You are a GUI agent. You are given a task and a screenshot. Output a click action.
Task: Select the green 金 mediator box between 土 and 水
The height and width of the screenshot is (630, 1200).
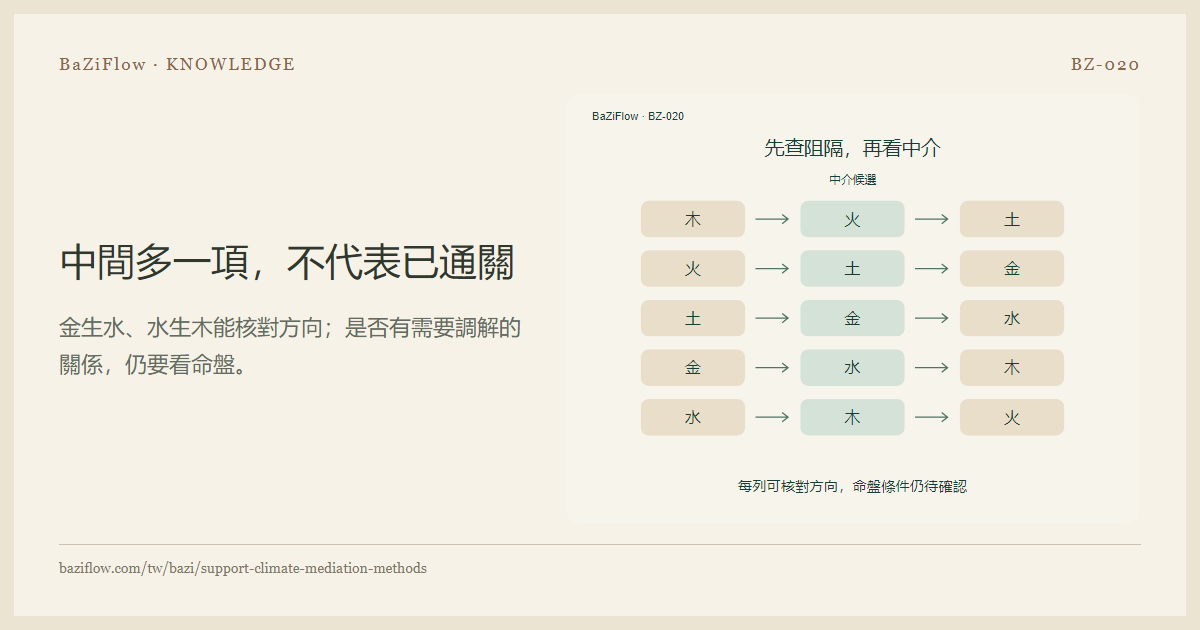[x=852, y=318]
